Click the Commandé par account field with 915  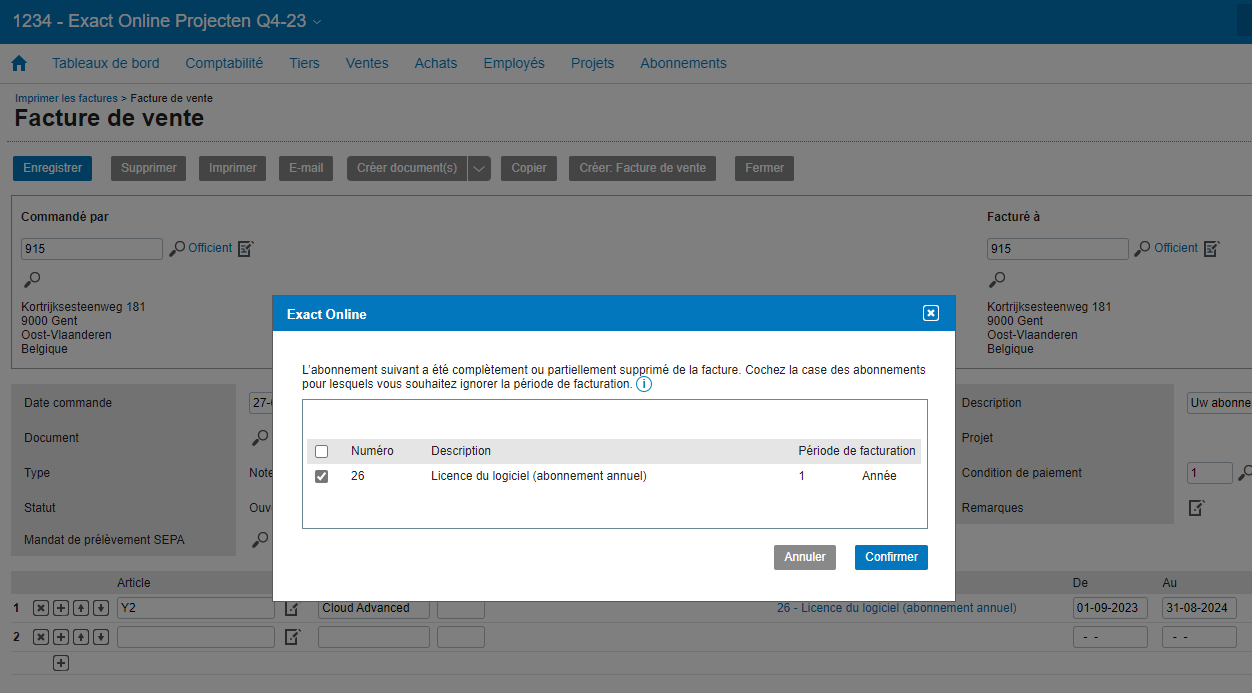click(92, 249)
